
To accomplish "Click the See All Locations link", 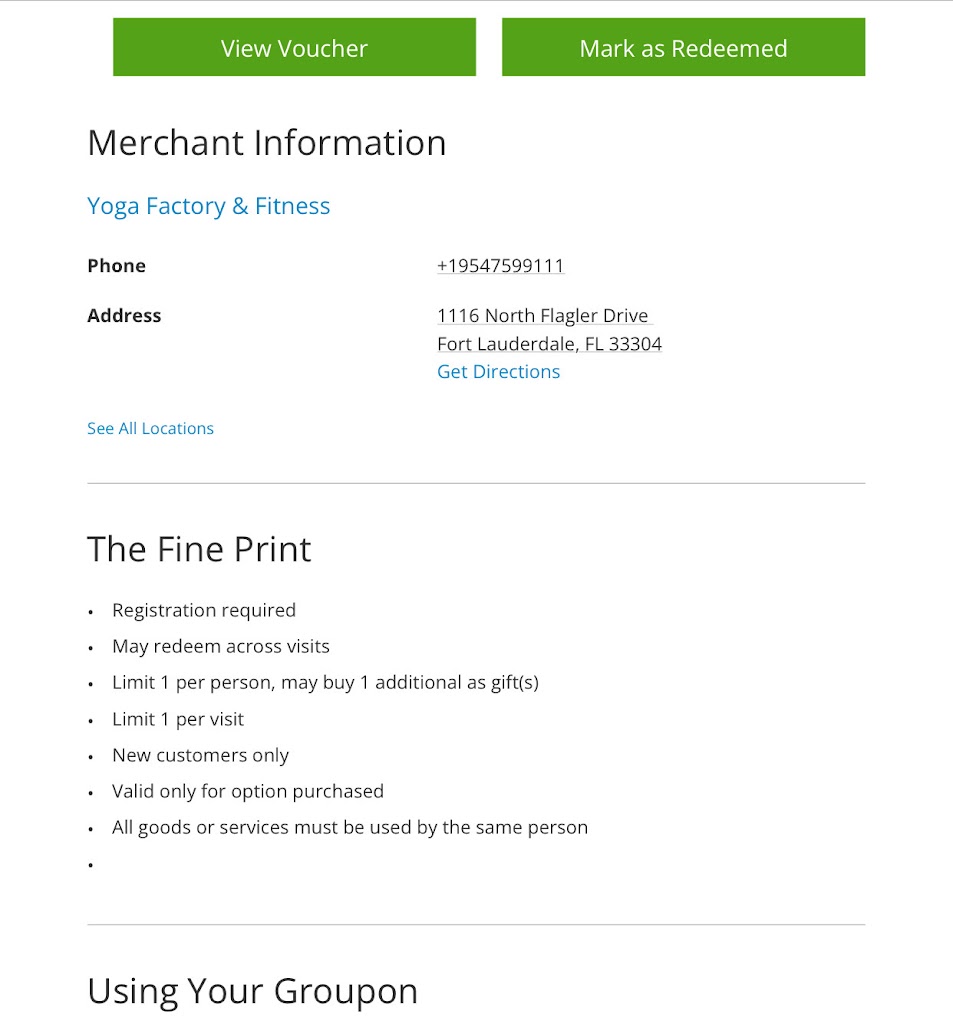I will tap(150, 428).
